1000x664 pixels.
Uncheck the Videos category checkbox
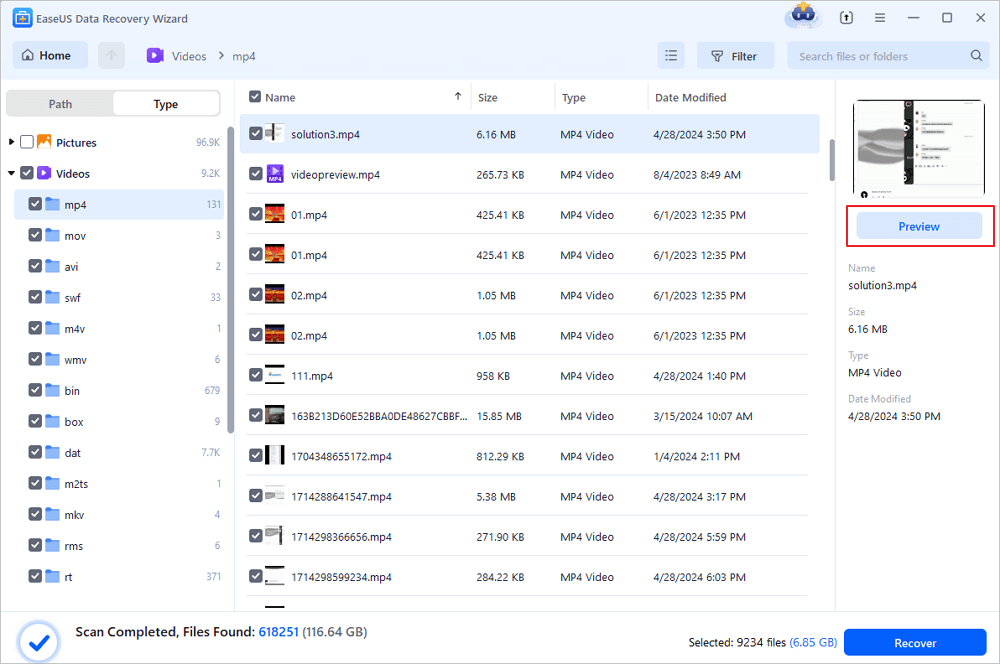click(x=27, y=173)
